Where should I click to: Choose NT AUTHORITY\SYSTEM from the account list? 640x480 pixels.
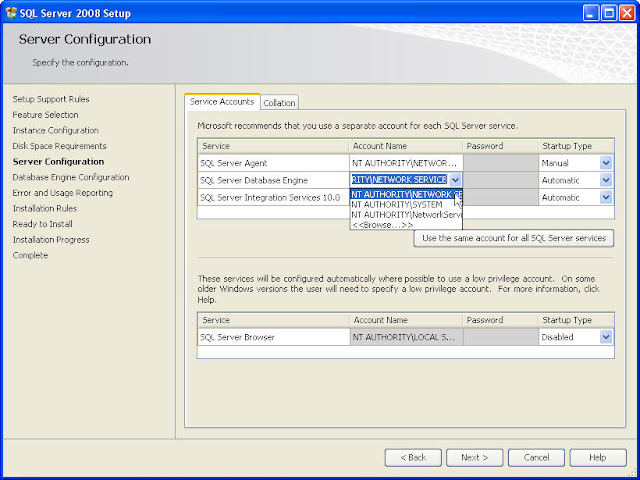(x=396, y=204)
